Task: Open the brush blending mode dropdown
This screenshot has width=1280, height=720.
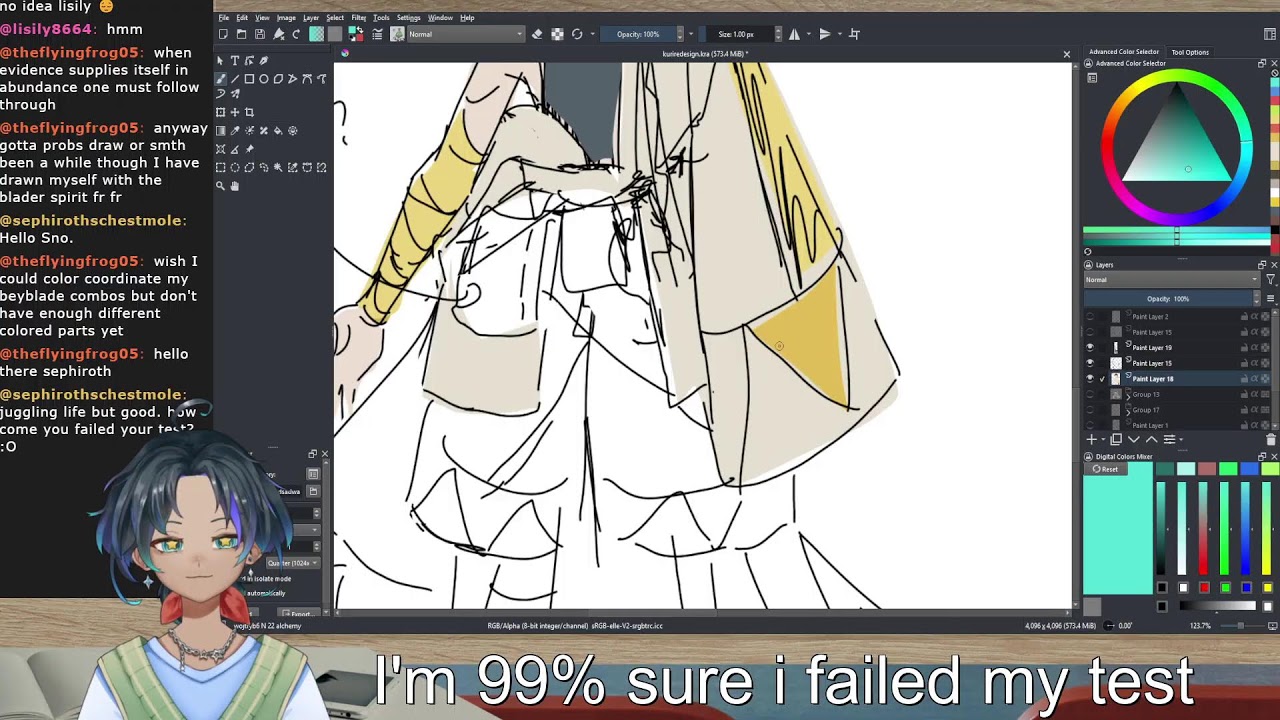Action: (x=465, y=34)
